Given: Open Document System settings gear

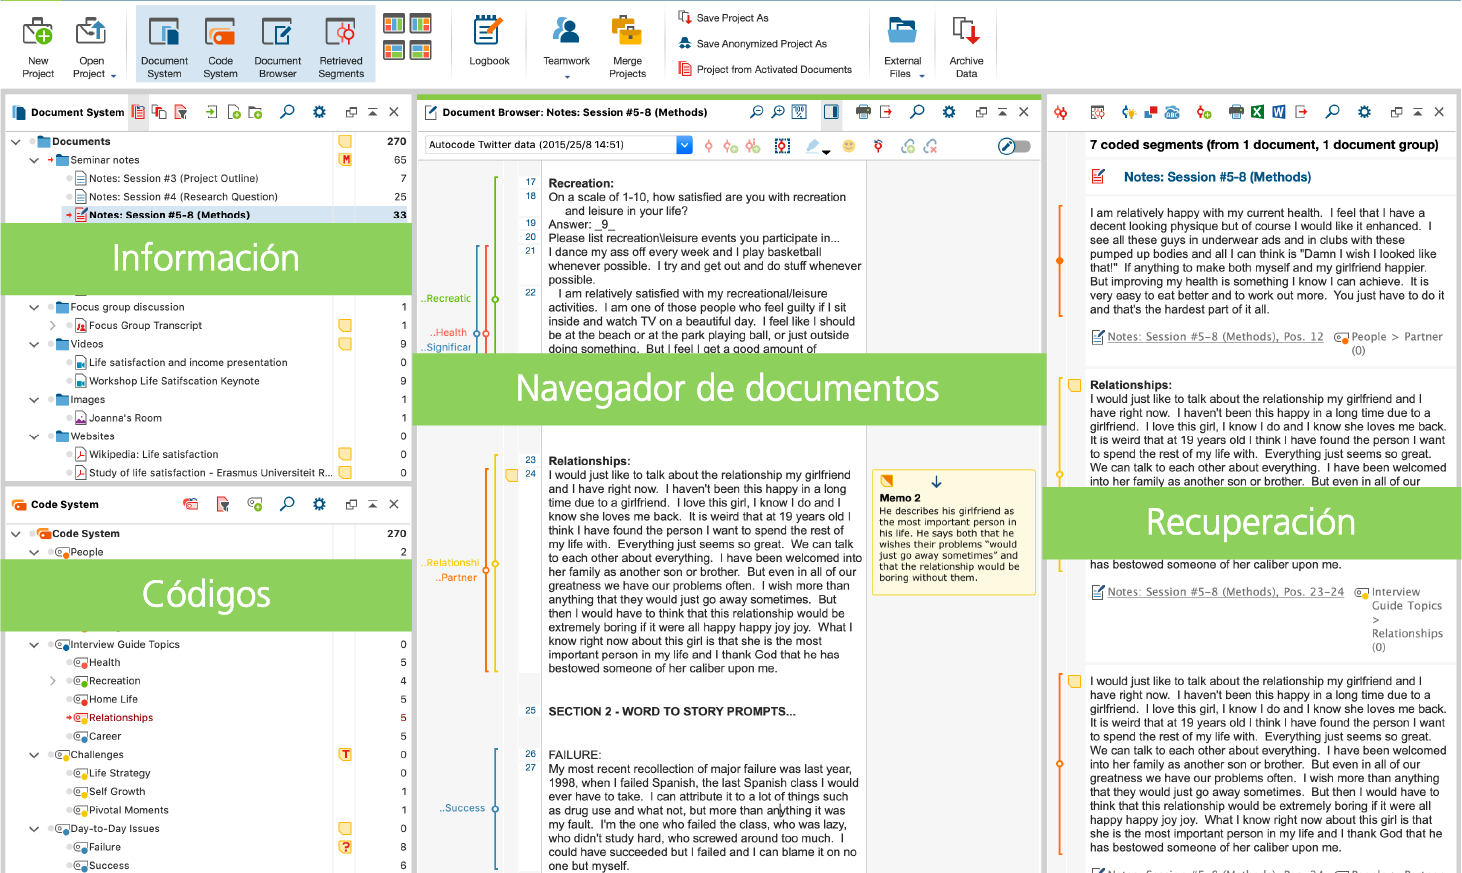Looking at the screenshot, I should point(319,112).
